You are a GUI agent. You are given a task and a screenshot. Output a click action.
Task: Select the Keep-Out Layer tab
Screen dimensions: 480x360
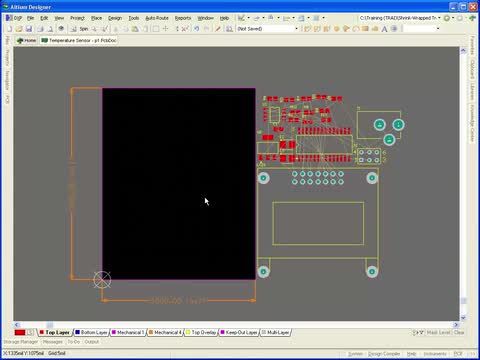[x=239, y=332]
